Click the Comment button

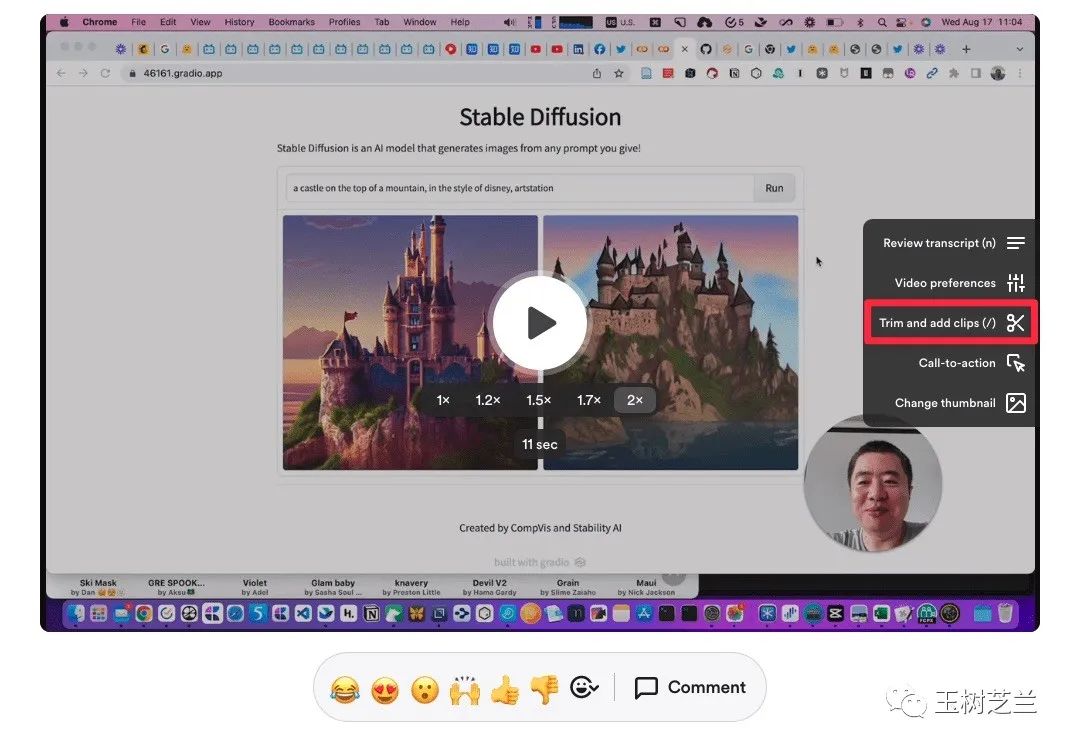(x=690, y=687)
